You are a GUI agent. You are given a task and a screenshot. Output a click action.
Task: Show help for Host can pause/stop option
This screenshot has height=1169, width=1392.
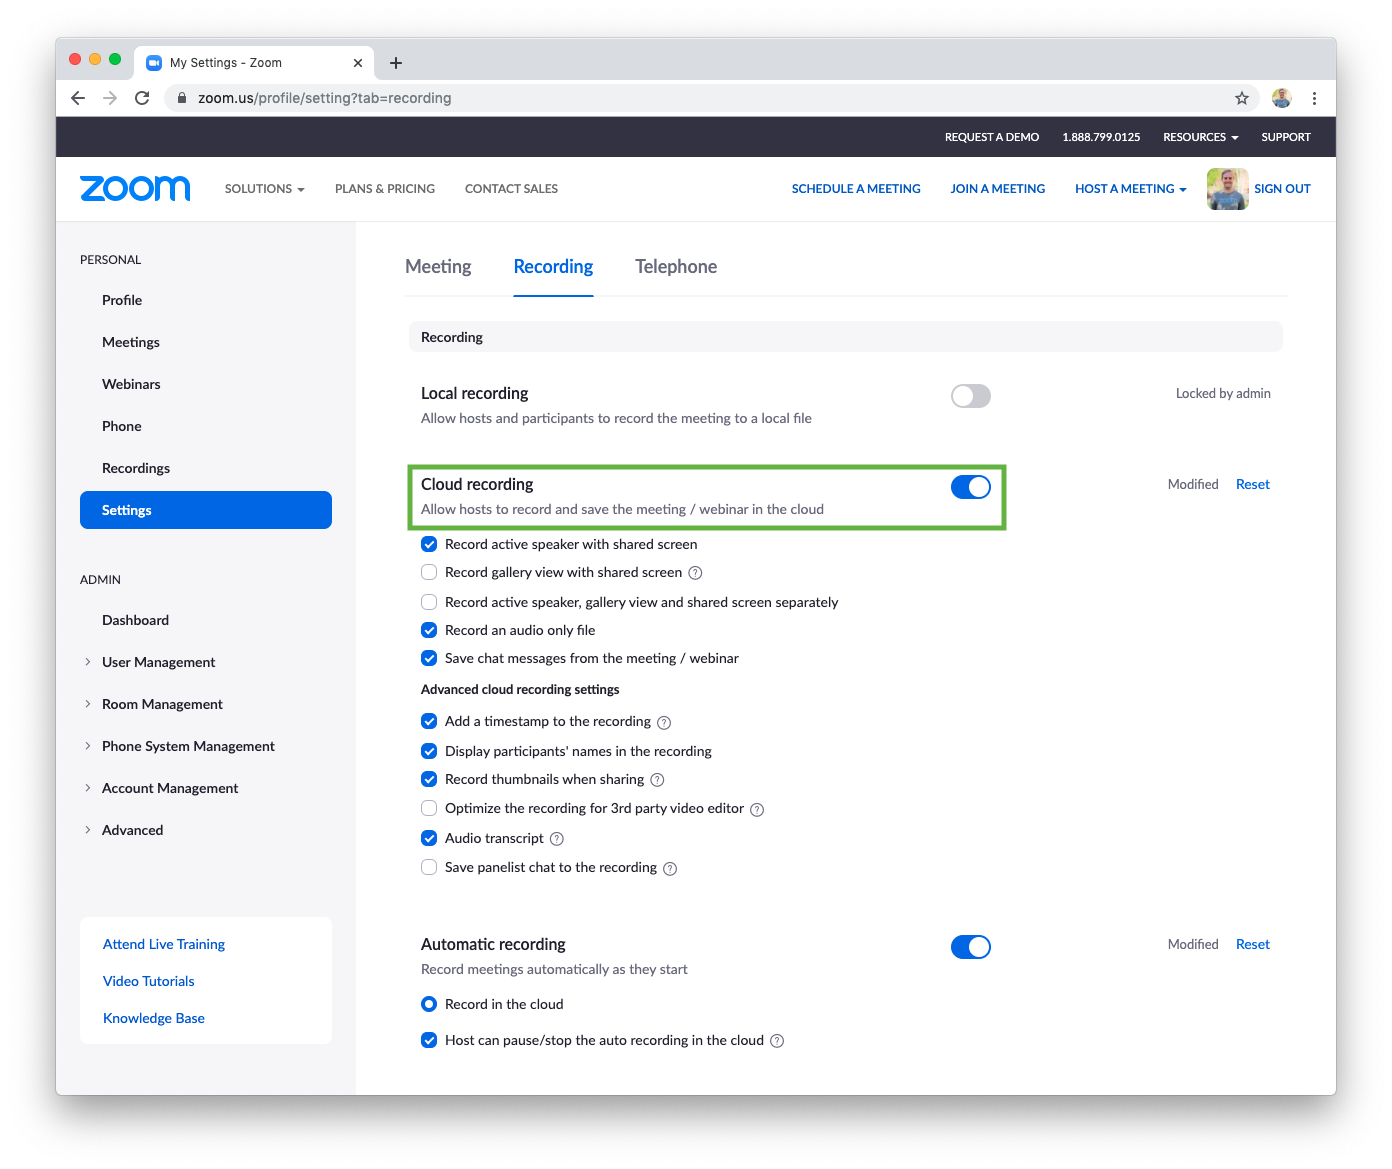point(777,1041)
